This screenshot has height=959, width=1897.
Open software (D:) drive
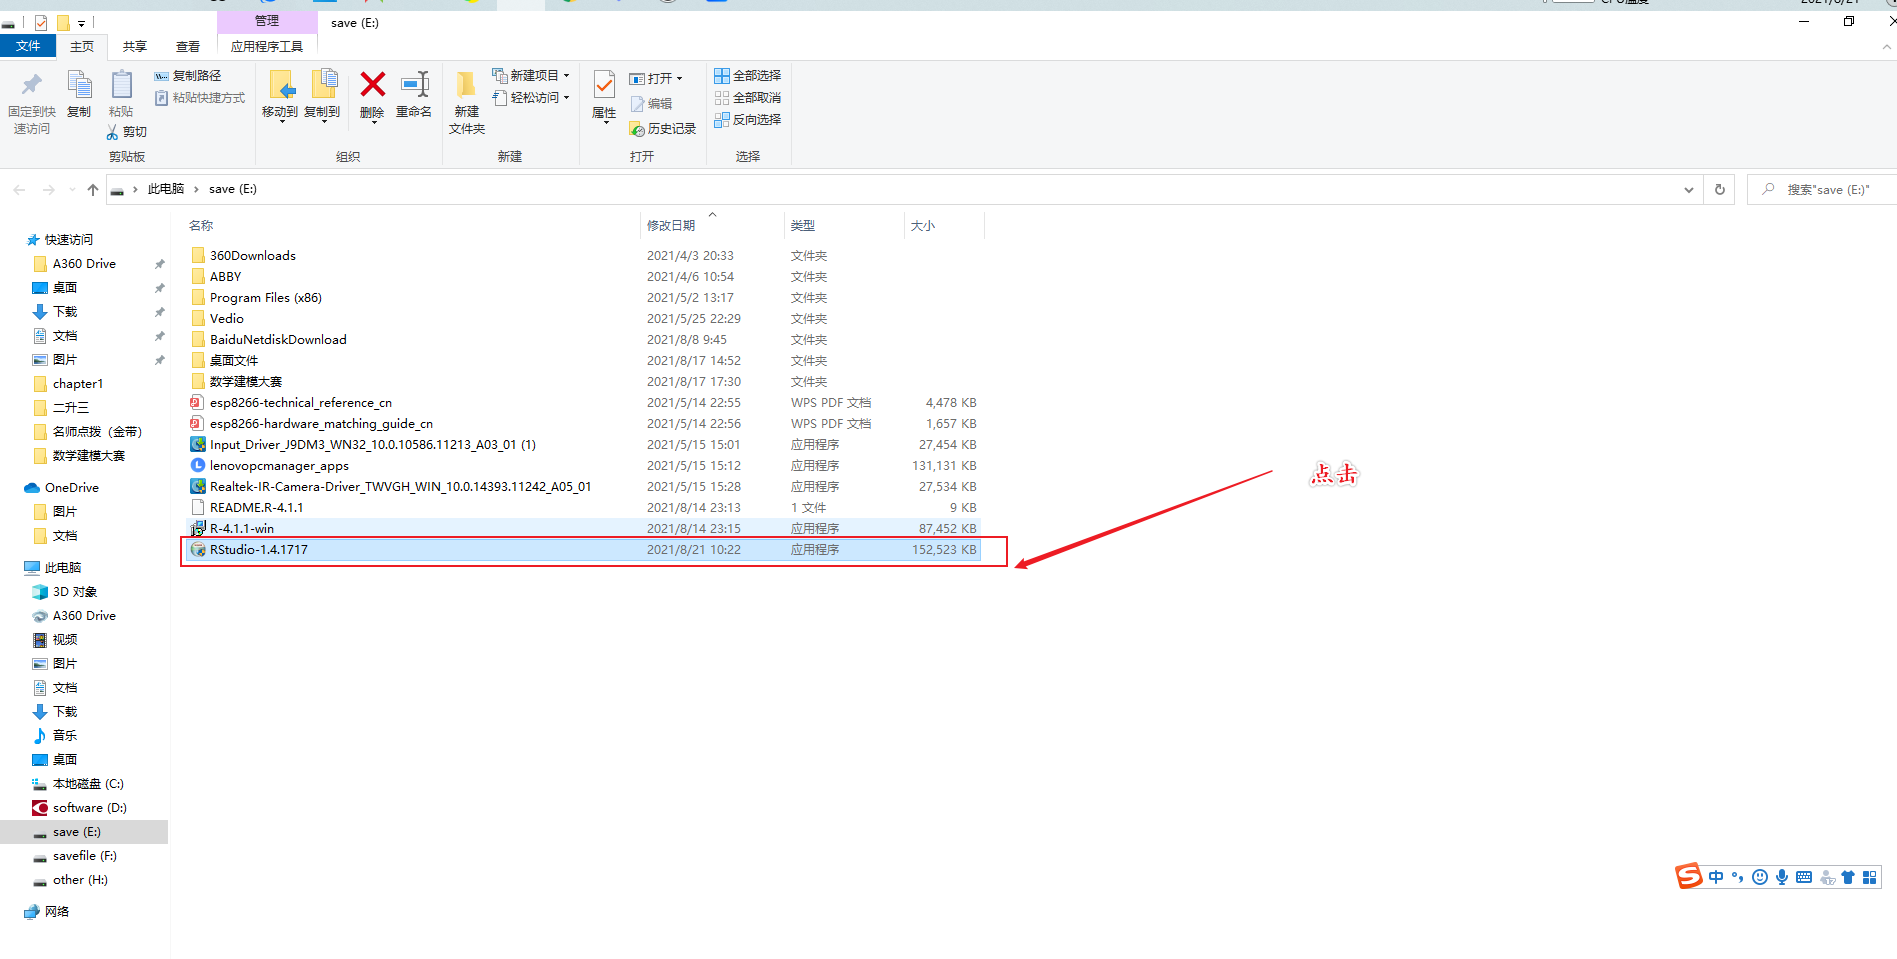[90, 808]
